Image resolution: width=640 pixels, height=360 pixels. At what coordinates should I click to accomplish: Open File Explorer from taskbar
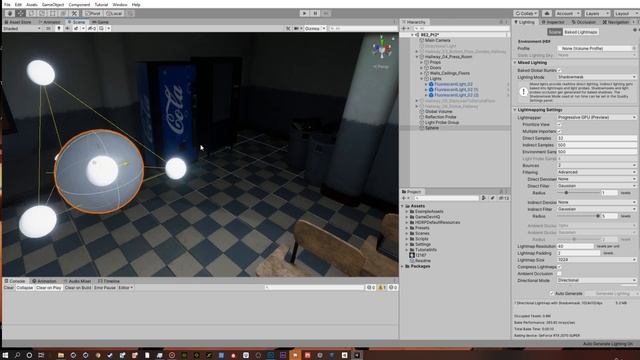61,355
